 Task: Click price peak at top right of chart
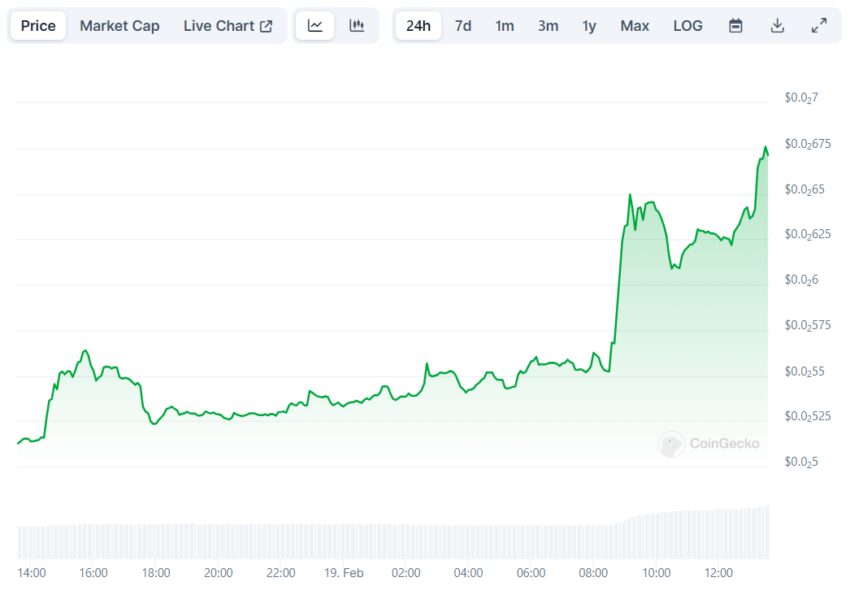[765, 148]
